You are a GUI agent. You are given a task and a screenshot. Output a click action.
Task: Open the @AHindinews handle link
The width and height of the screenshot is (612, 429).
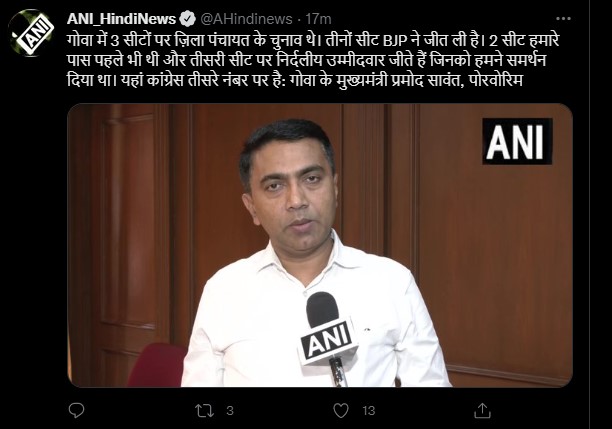point(246,19)
